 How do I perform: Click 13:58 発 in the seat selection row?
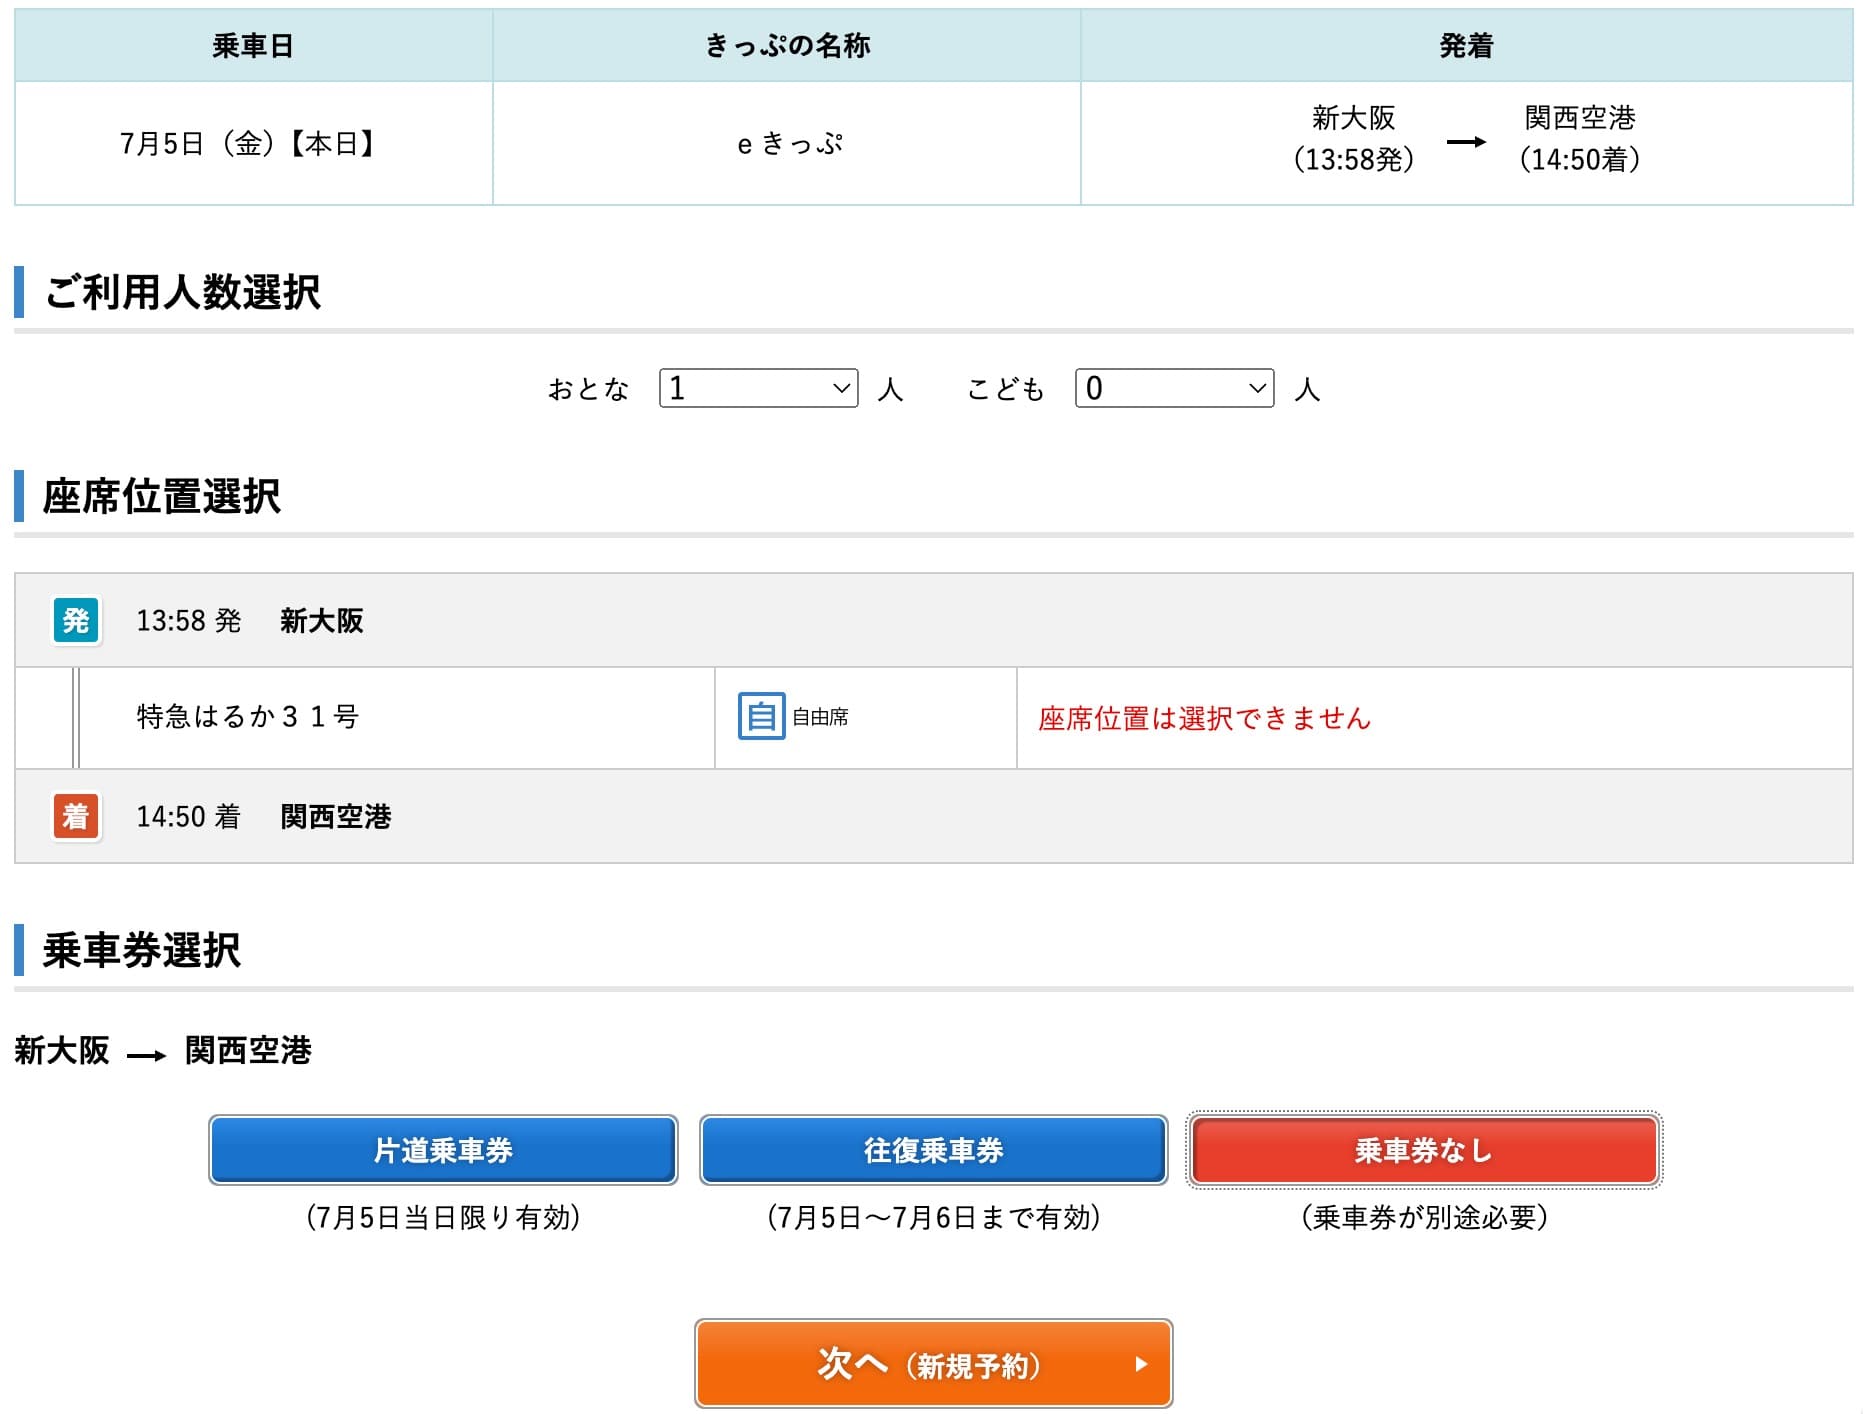point(189,621)
